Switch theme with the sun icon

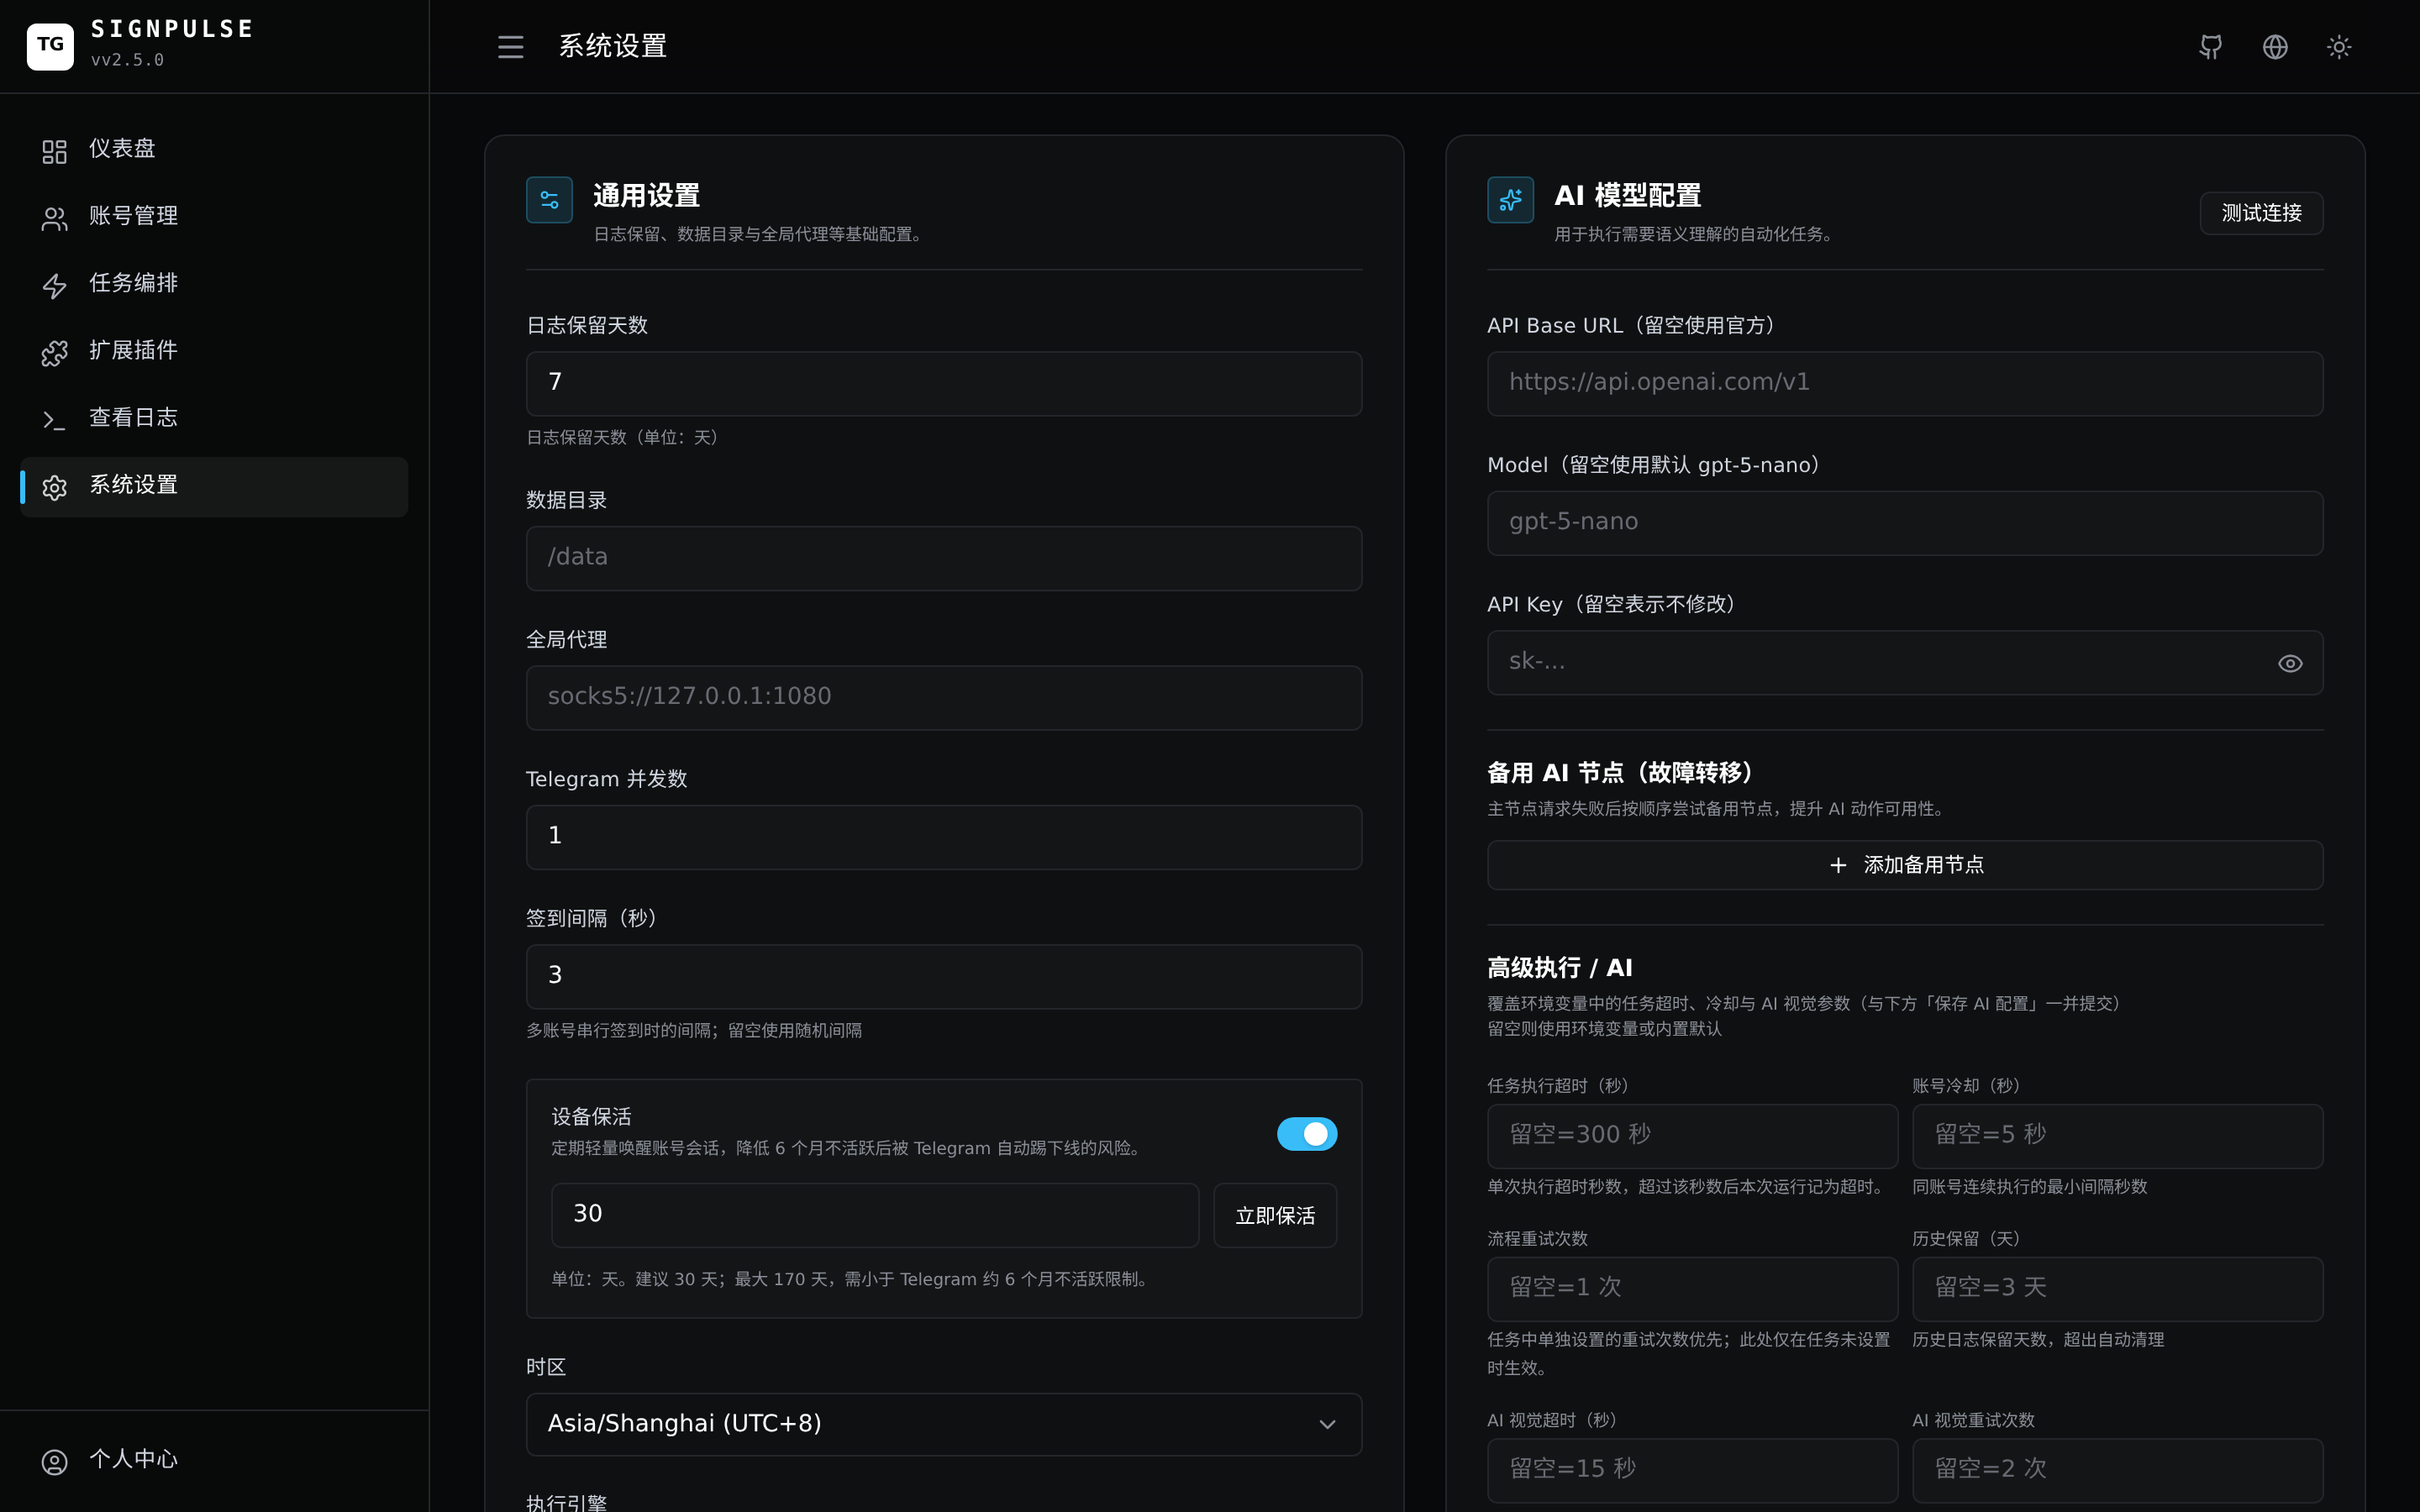[2339, 47]
